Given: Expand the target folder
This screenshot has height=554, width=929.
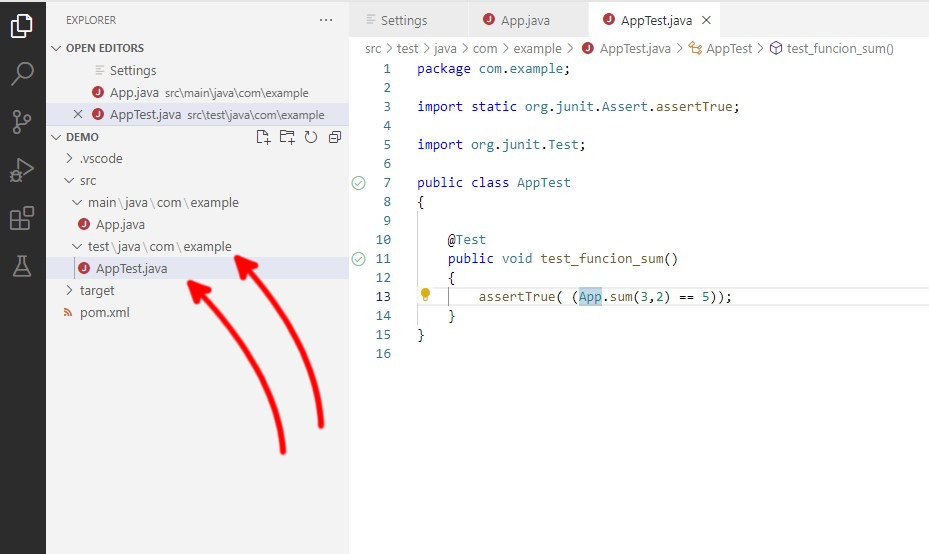Looking at the screenshot, I should tap(97, 290).
